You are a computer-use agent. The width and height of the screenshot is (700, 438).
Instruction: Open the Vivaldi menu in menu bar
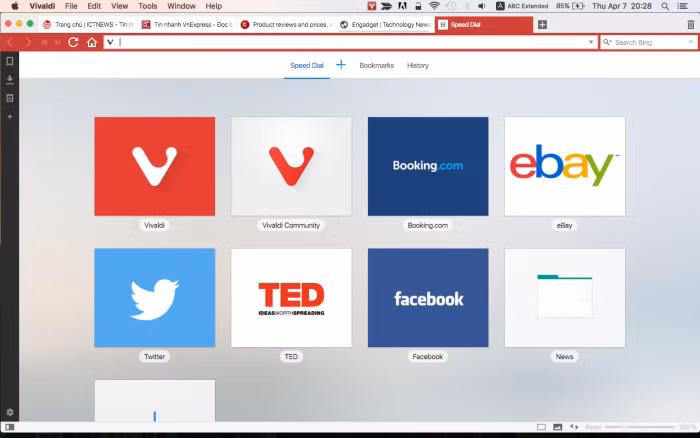coord(42,6)
